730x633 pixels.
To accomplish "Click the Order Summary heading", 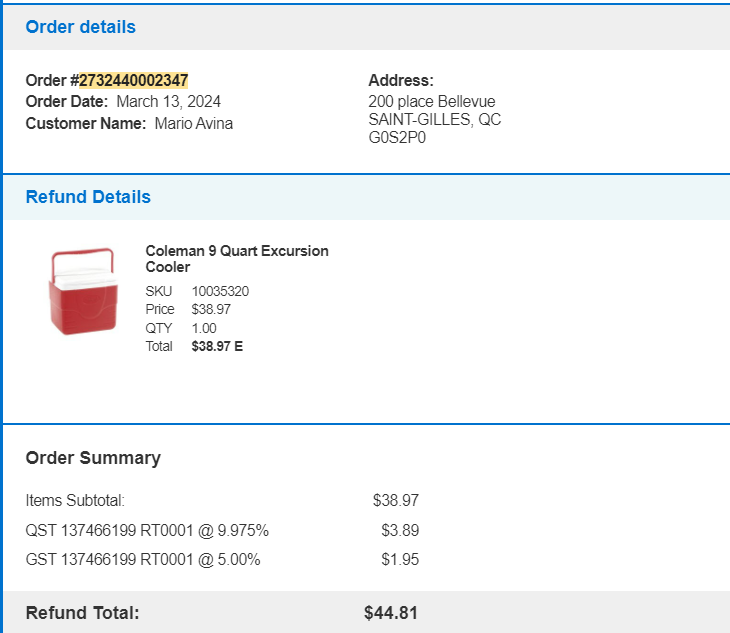I will (x=93, y=458).
